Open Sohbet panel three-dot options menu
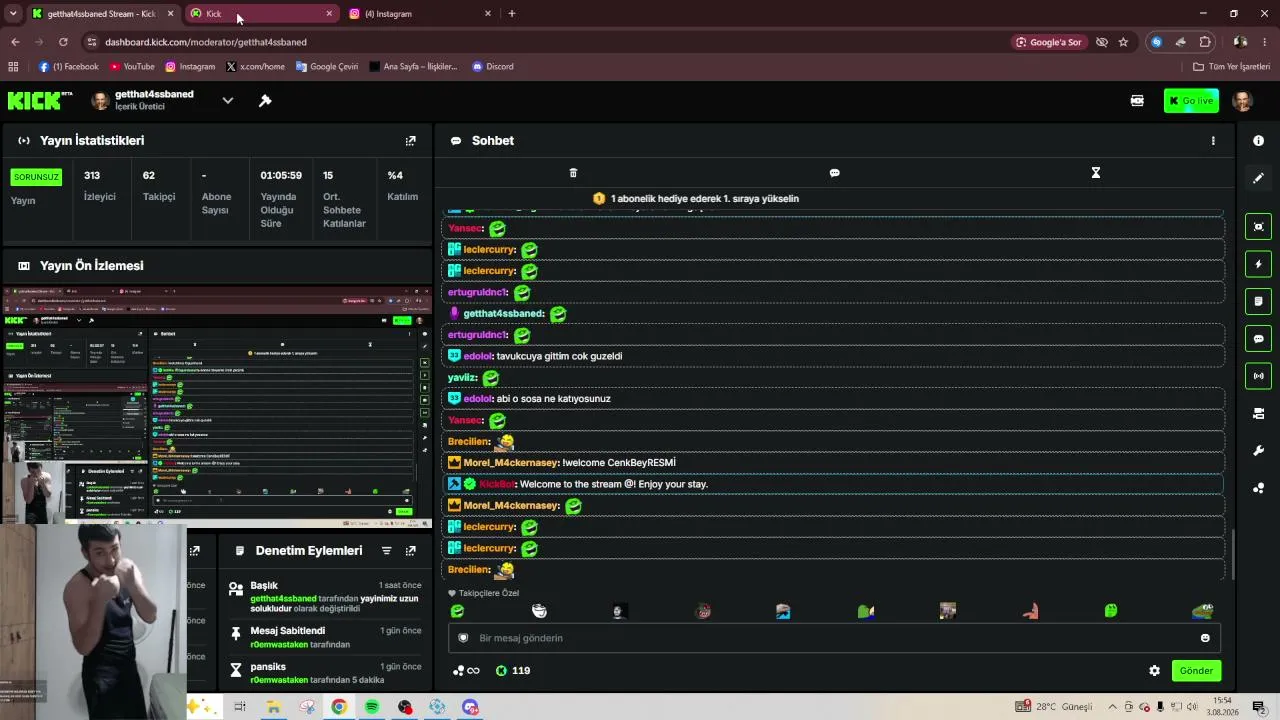The height and width of the screenshot is (720, 1280). pos(1213,141)
